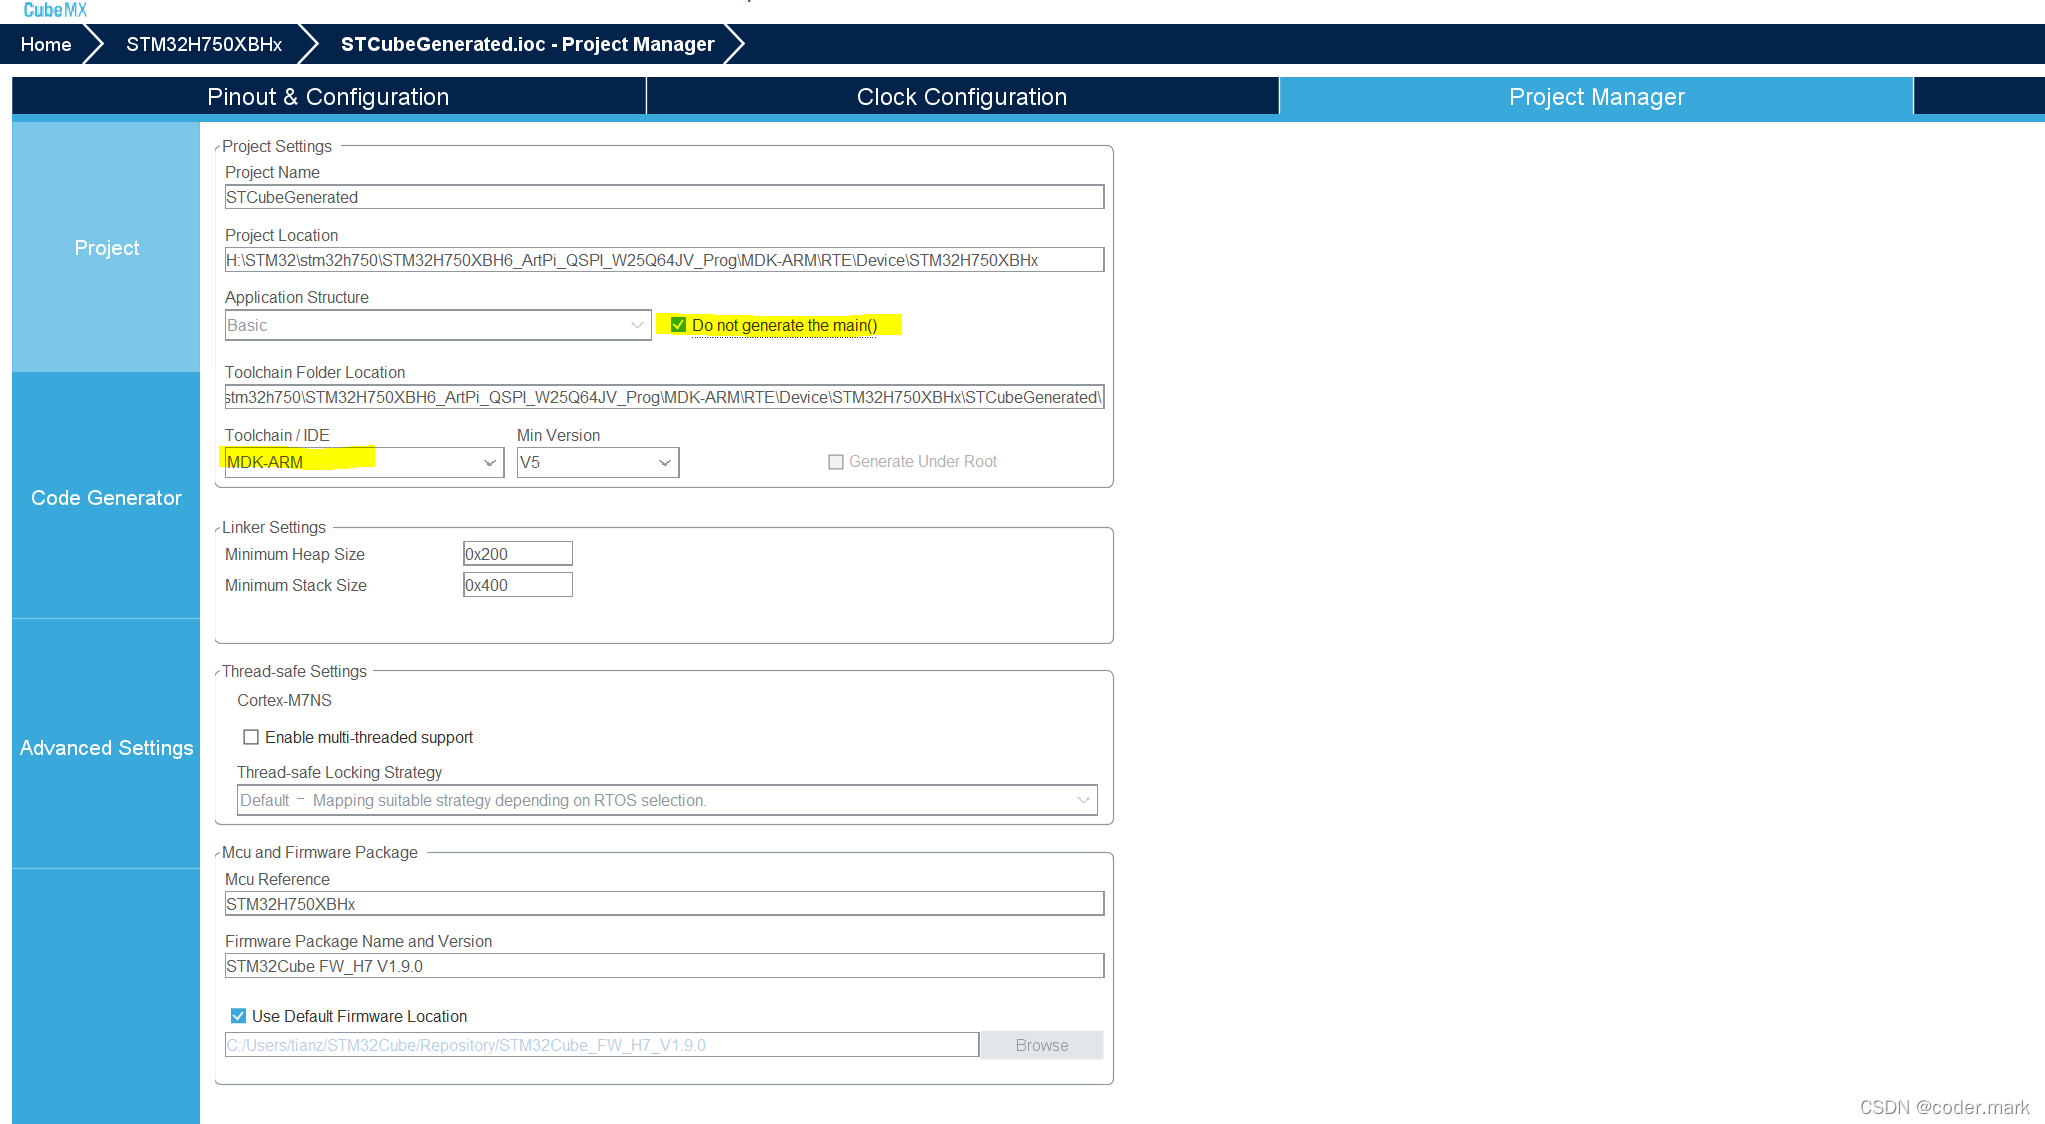Screen dimensions: 2045x1124
Task: Open the Code Generator side section
Action: [x=106, y=497]
